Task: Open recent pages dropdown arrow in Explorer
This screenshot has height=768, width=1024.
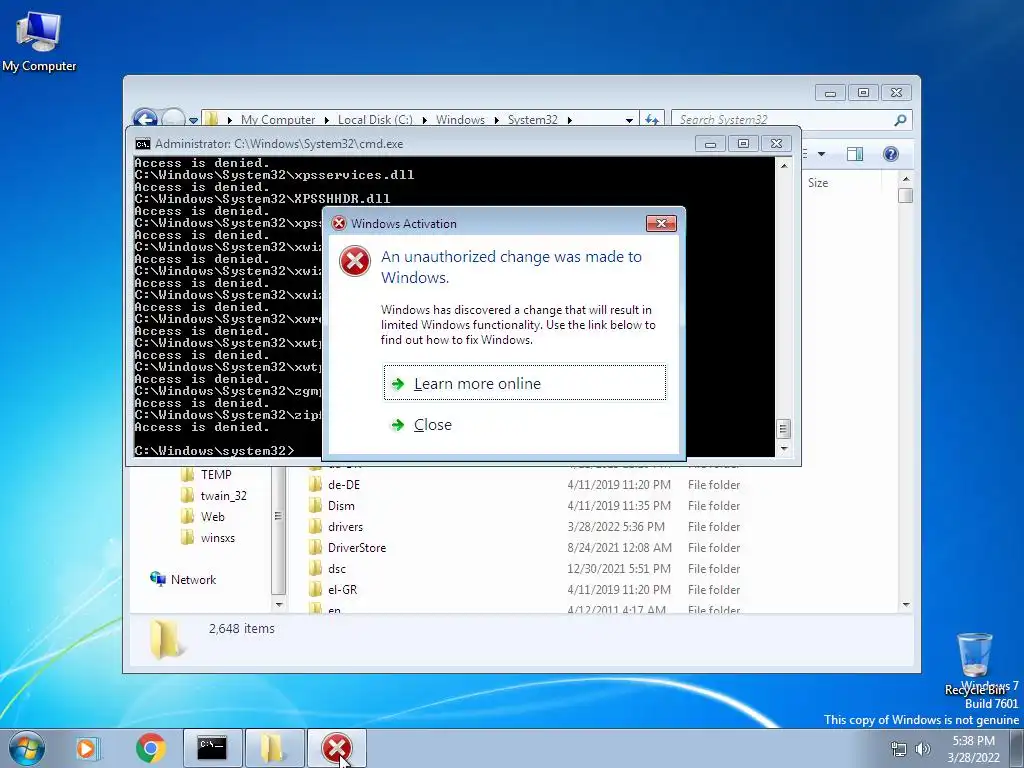Action: [x=193, y=120]
